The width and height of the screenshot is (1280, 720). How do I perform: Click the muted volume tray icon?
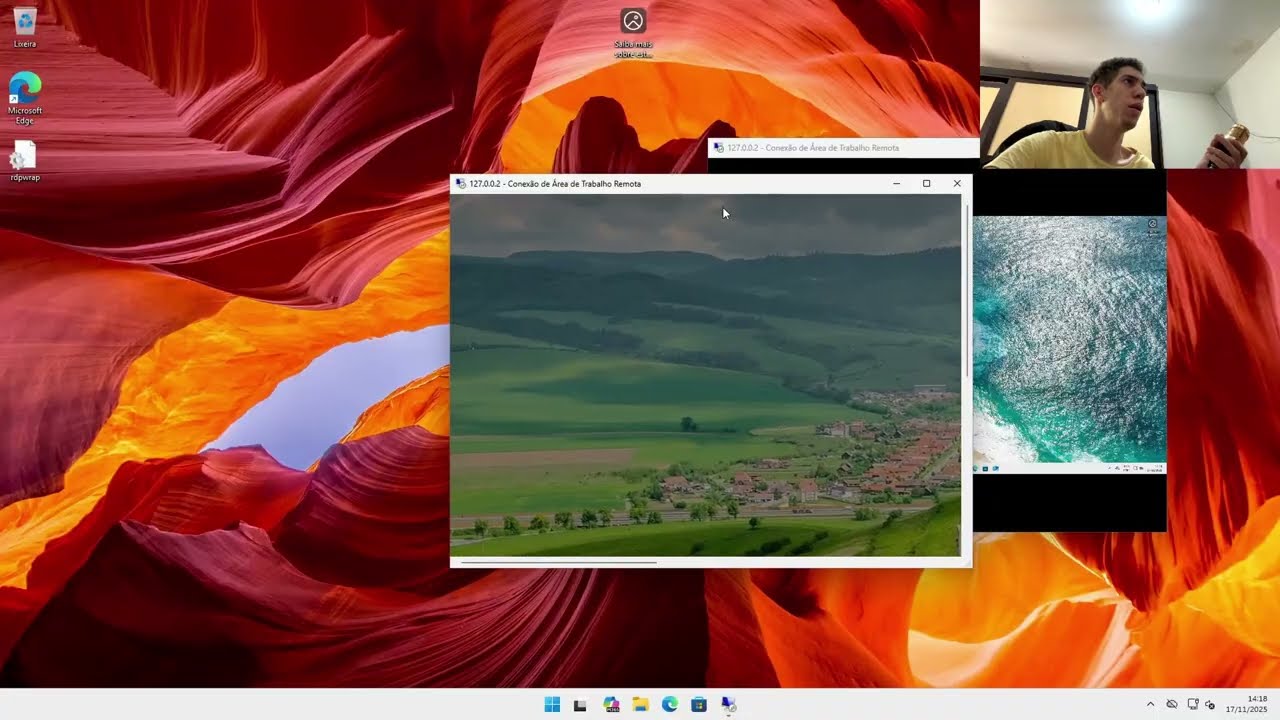click(1210, 705)
